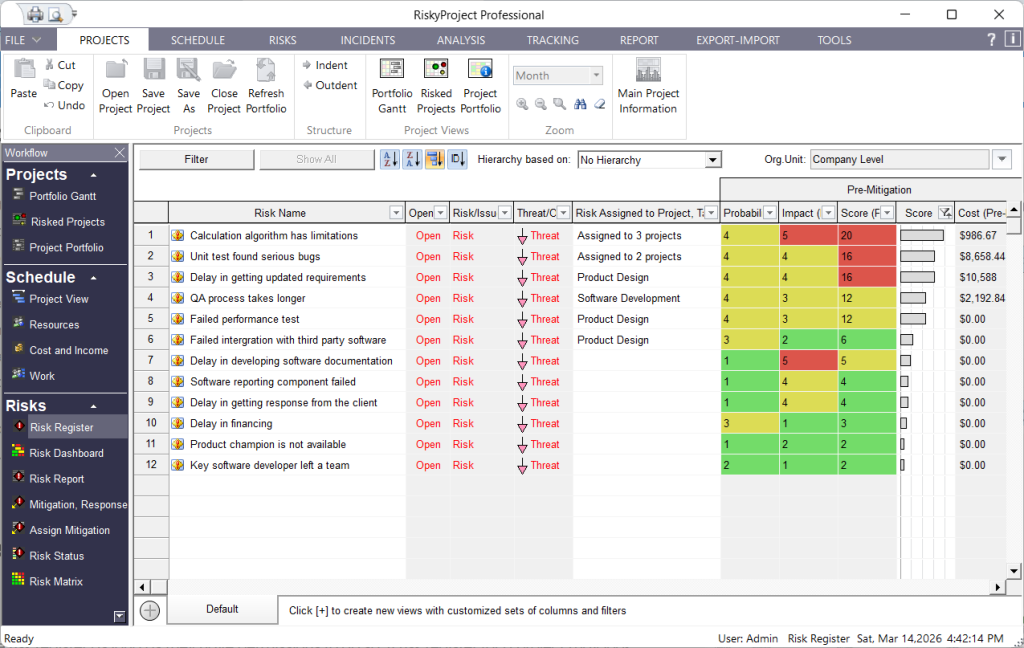The width and height of the screenshot is (1024, 648).
Task: Open Risk Matrix in the Workflow sidebar
Action: click(56, 581)
